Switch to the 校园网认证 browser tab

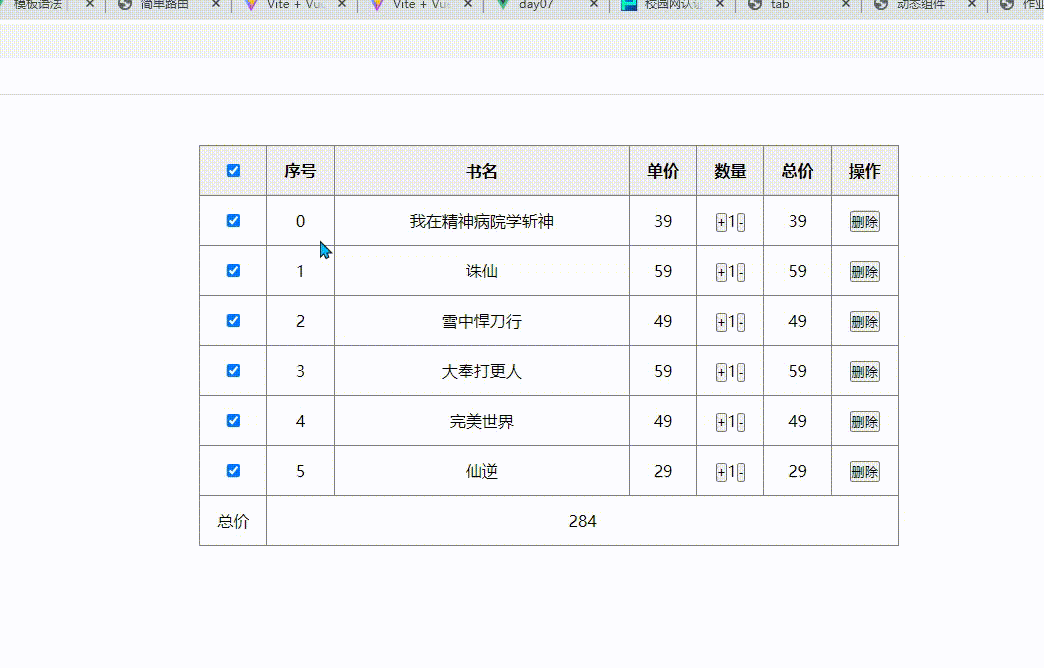(673, 5)
